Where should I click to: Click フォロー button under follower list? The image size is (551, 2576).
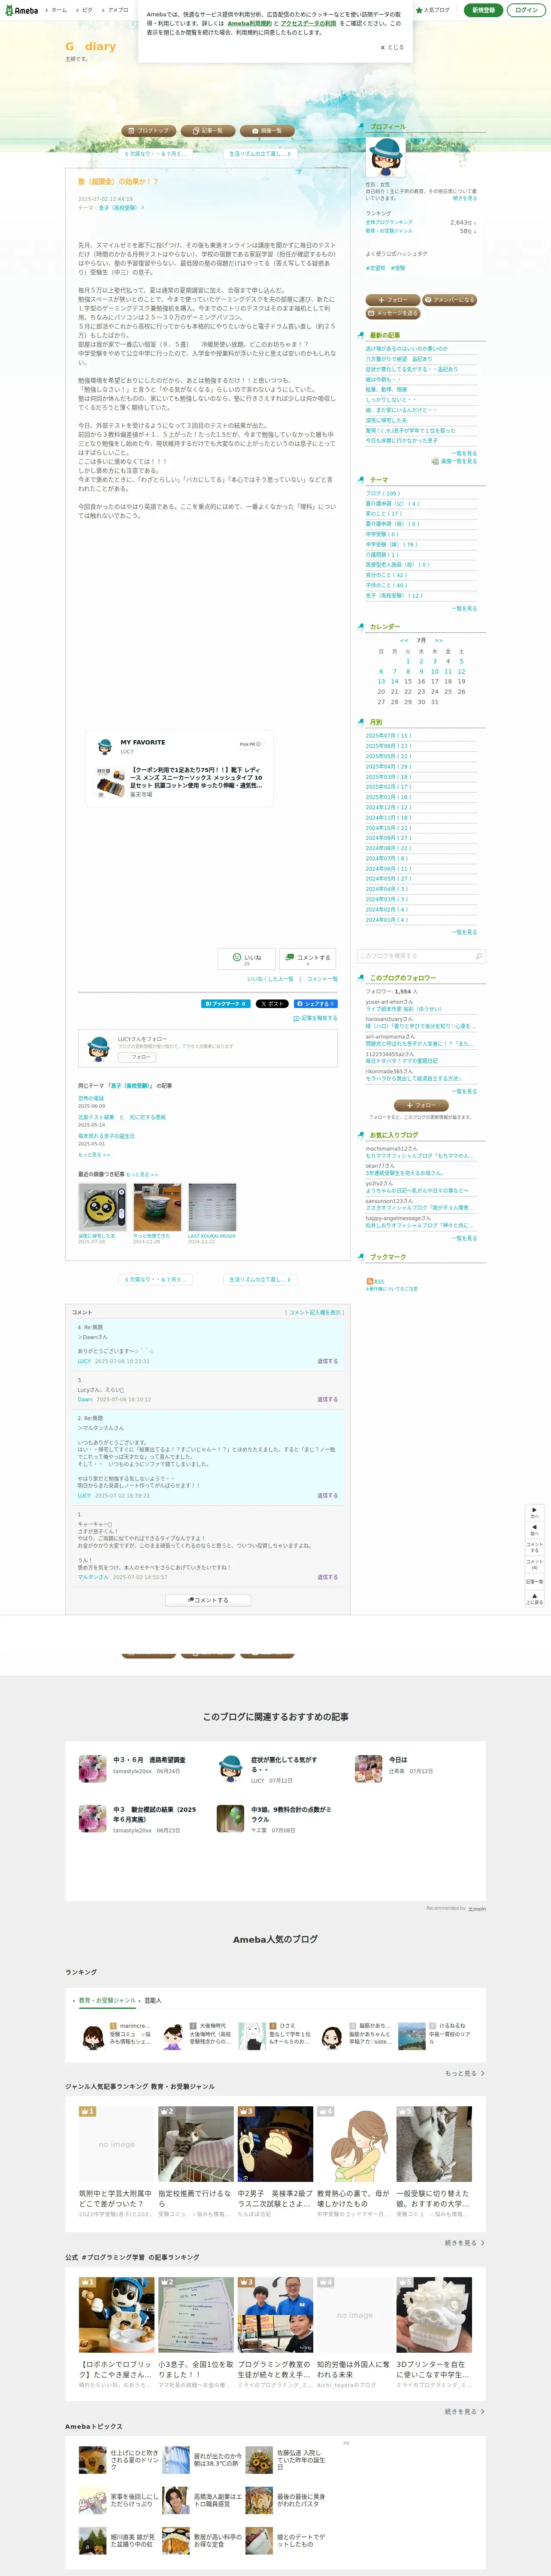(x=421, y=1105)
